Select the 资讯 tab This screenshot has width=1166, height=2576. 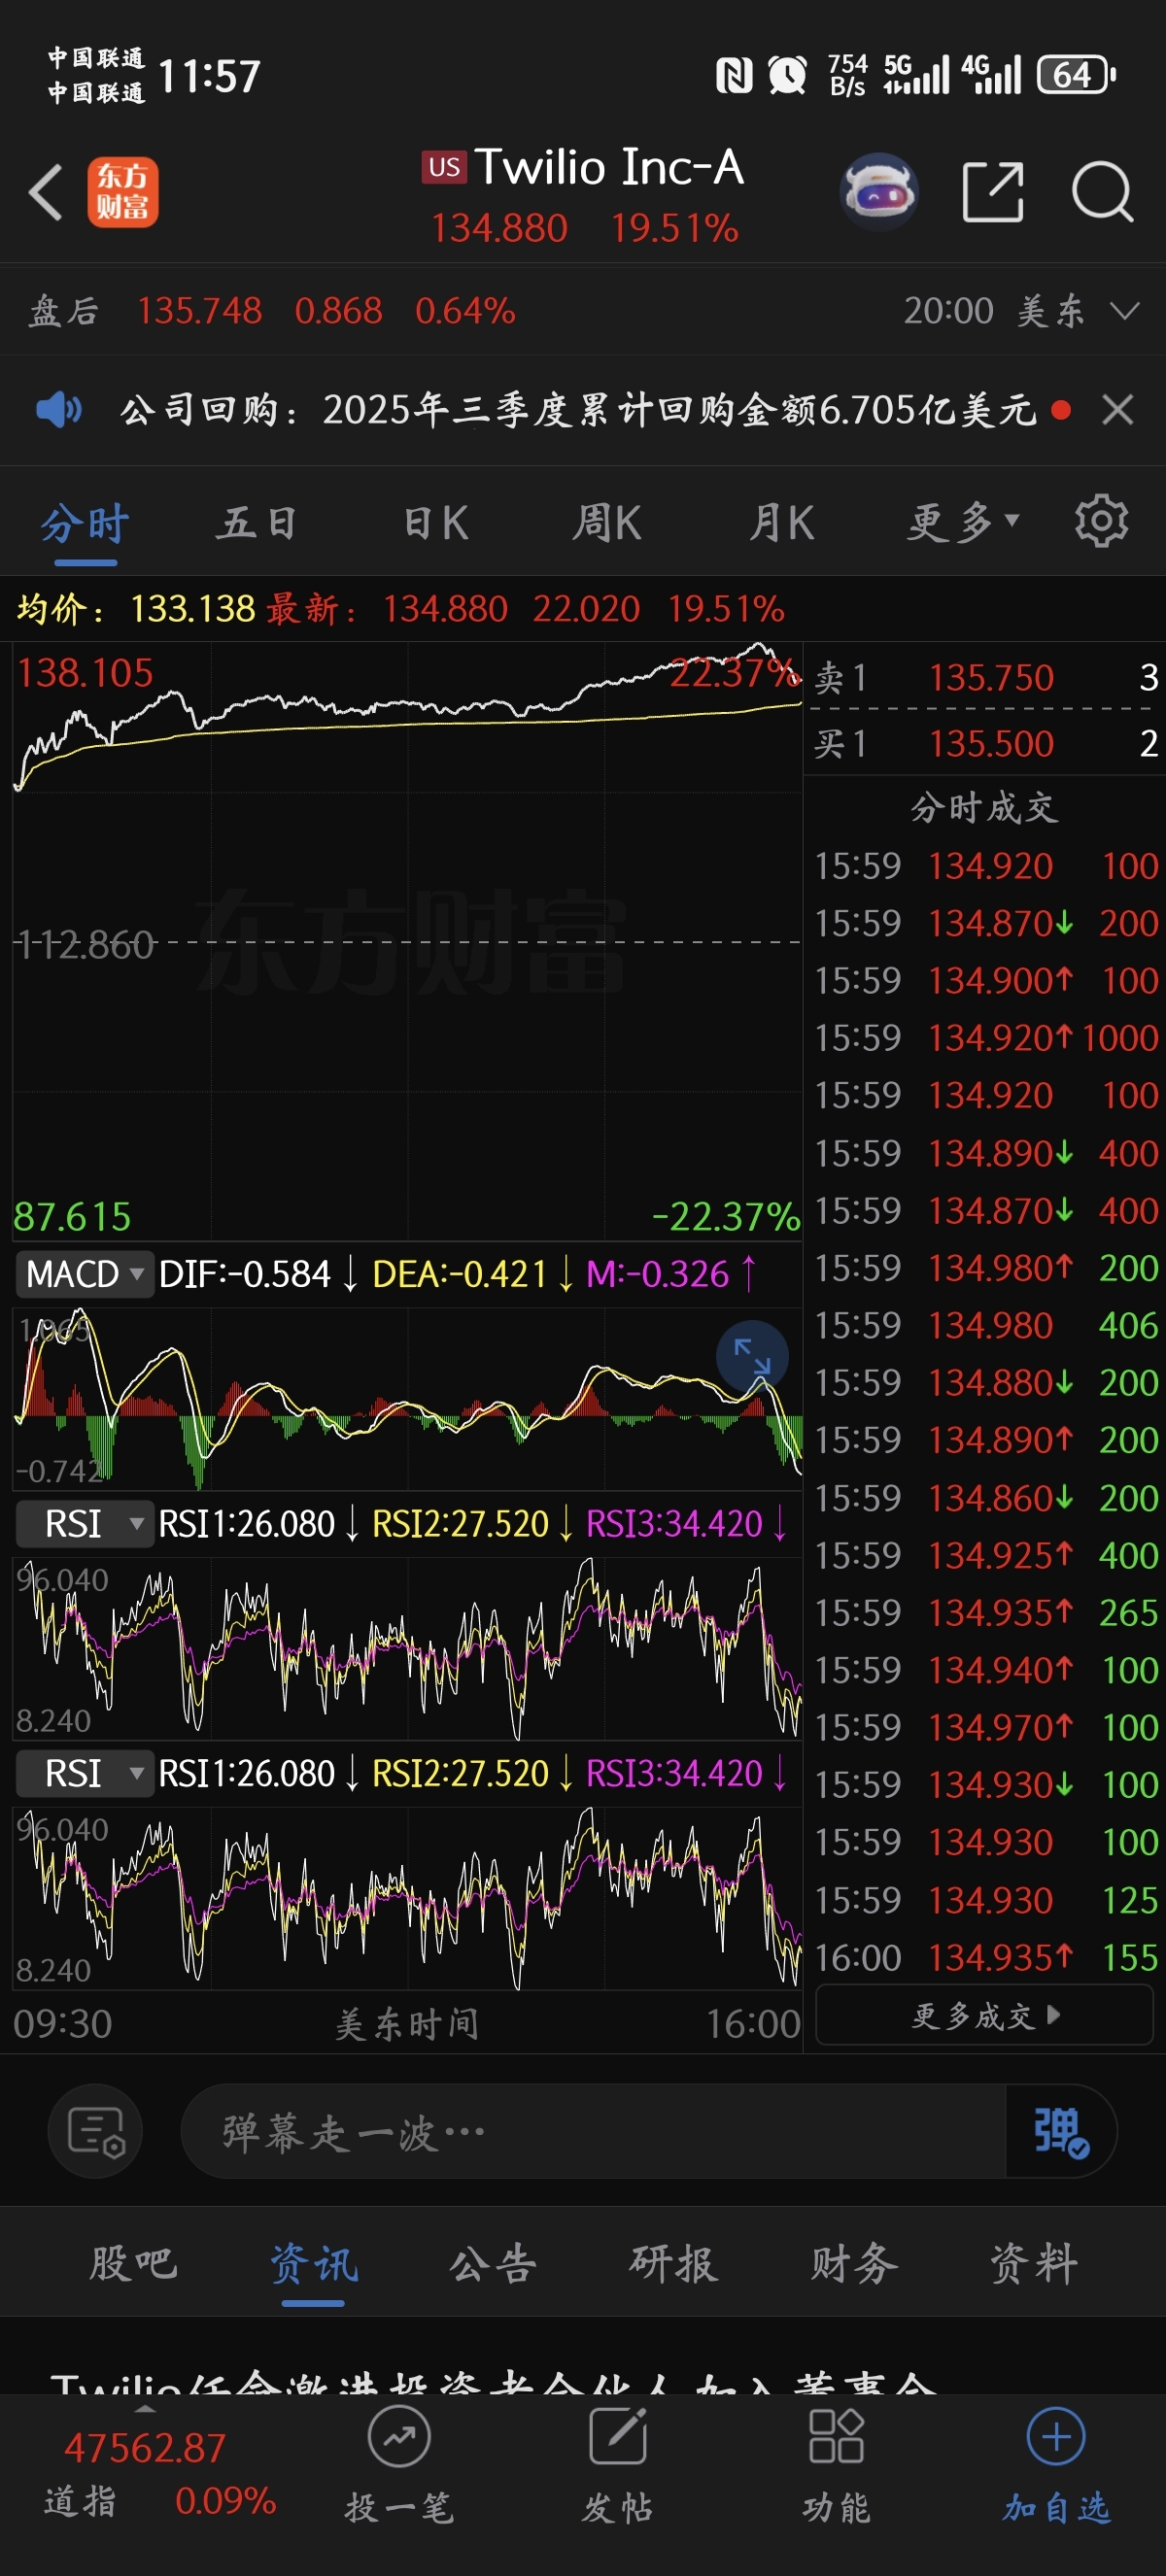(313, 2263)
